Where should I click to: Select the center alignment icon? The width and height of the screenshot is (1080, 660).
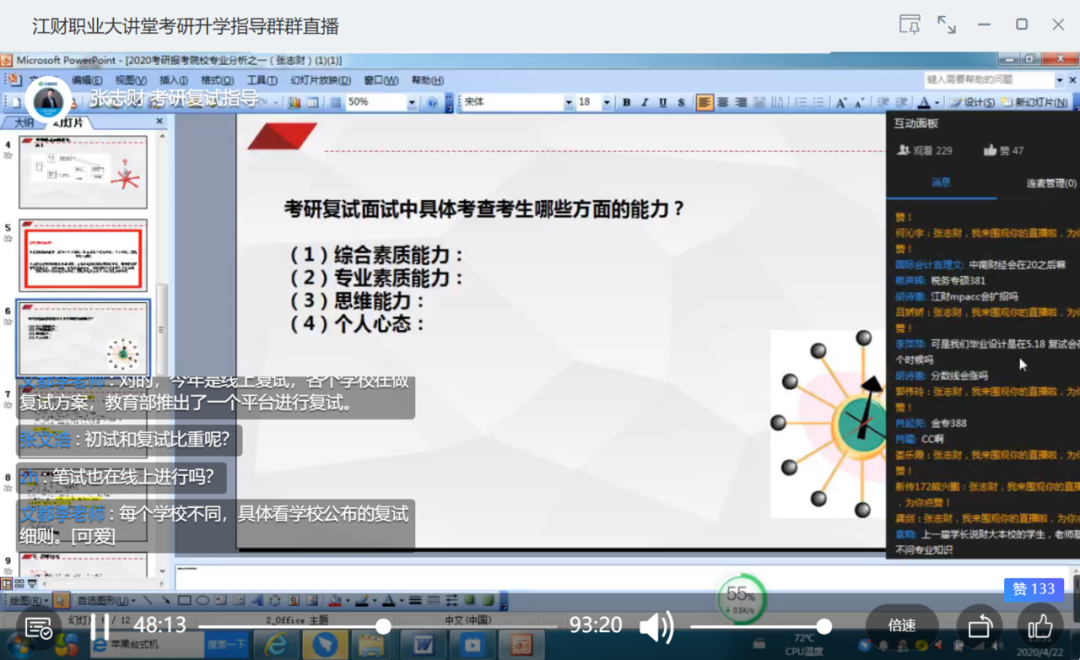click(722, 102)
